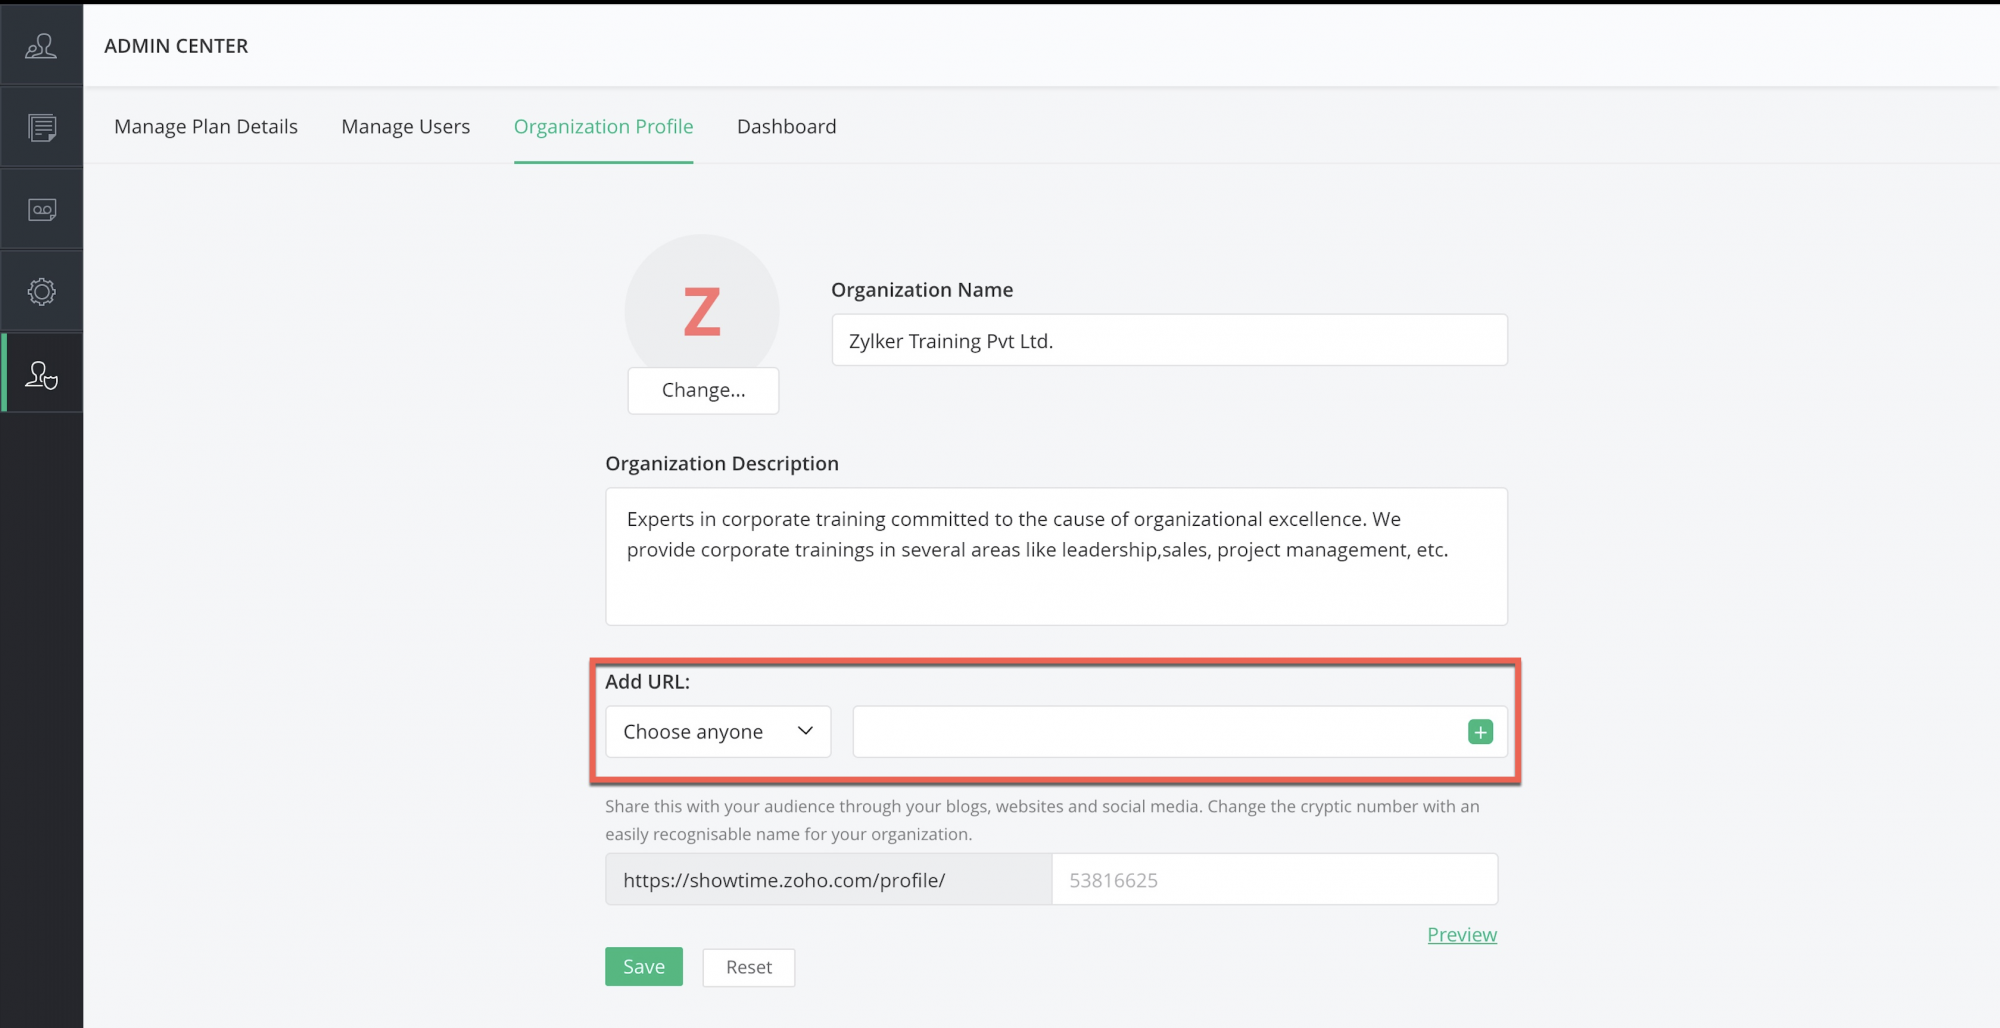Open the trainer profile sidebar icon
The width and height of the screenshot is (2000, 1028).
[41, 46]
